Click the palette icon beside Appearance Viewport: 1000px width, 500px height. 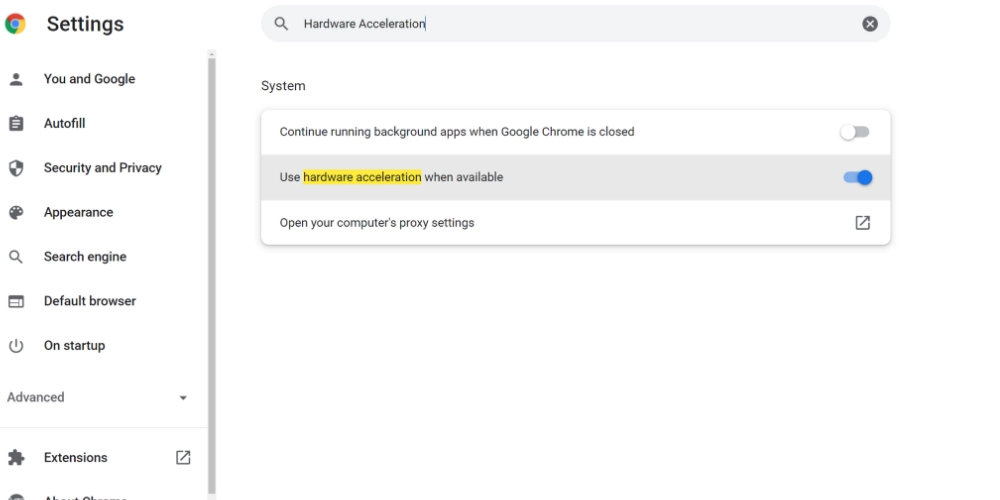(x=16, y=212)
